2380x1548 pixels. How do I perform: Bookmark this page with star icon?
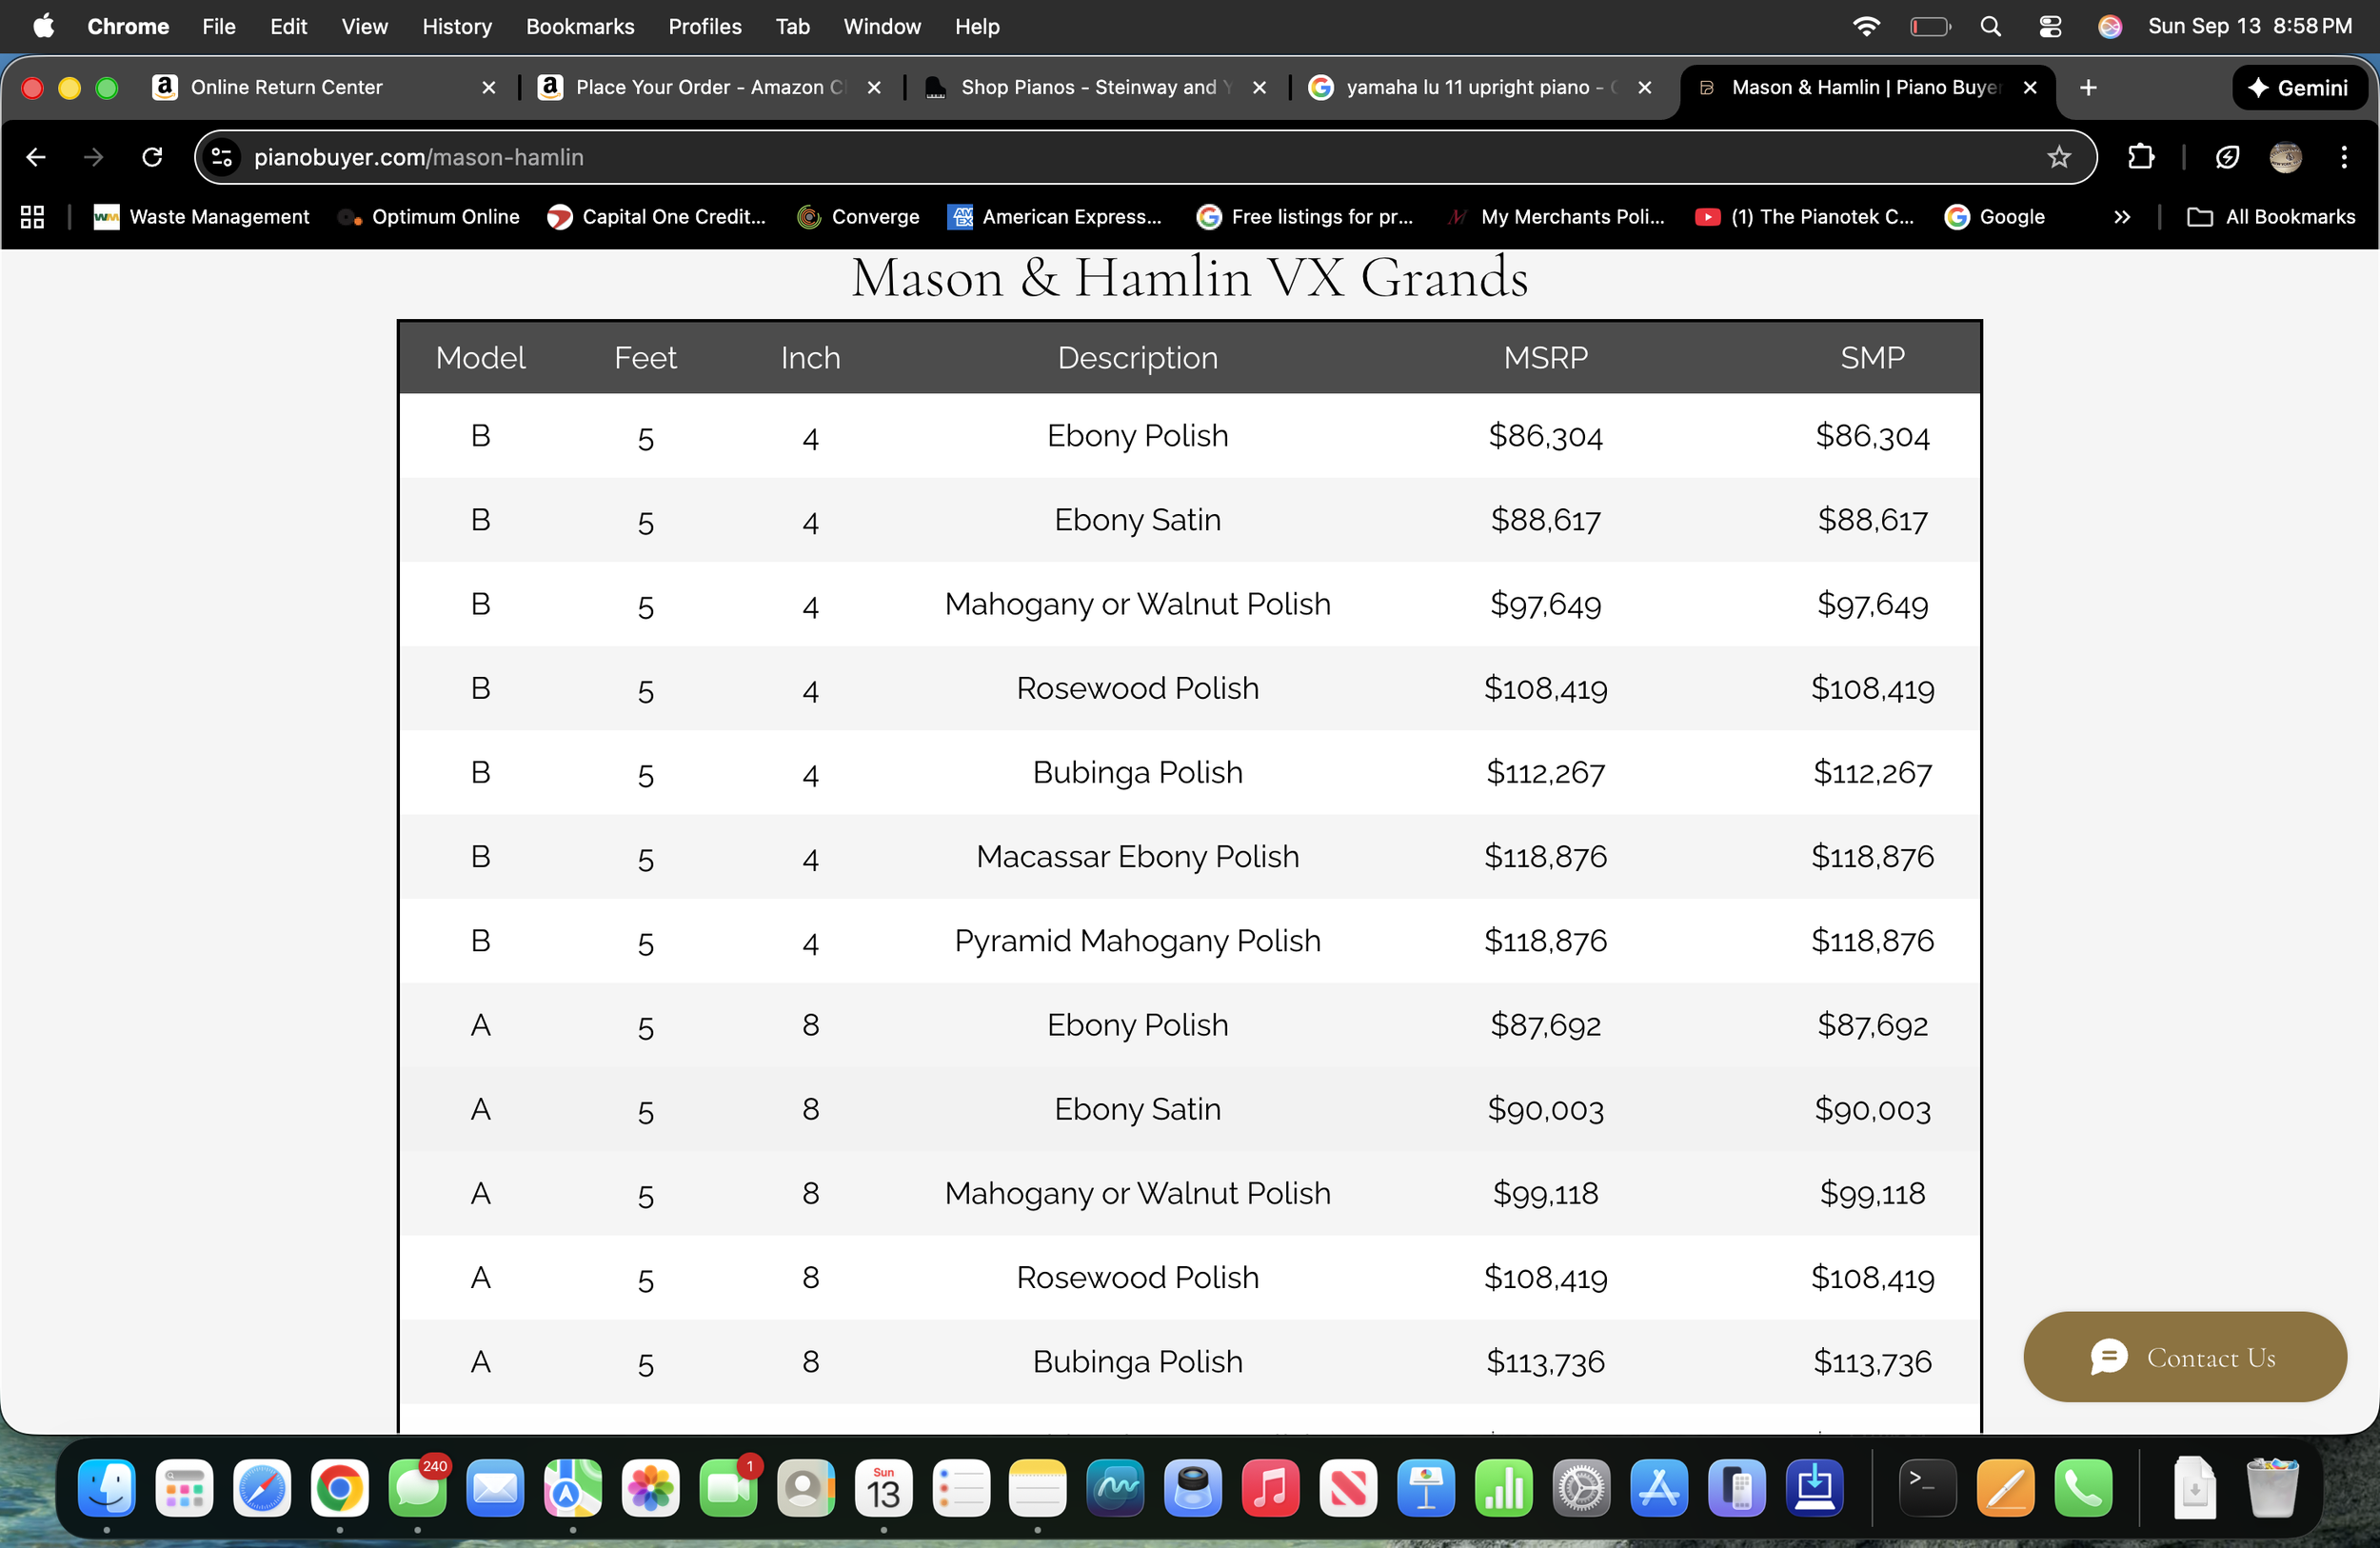click(2058, 157)
